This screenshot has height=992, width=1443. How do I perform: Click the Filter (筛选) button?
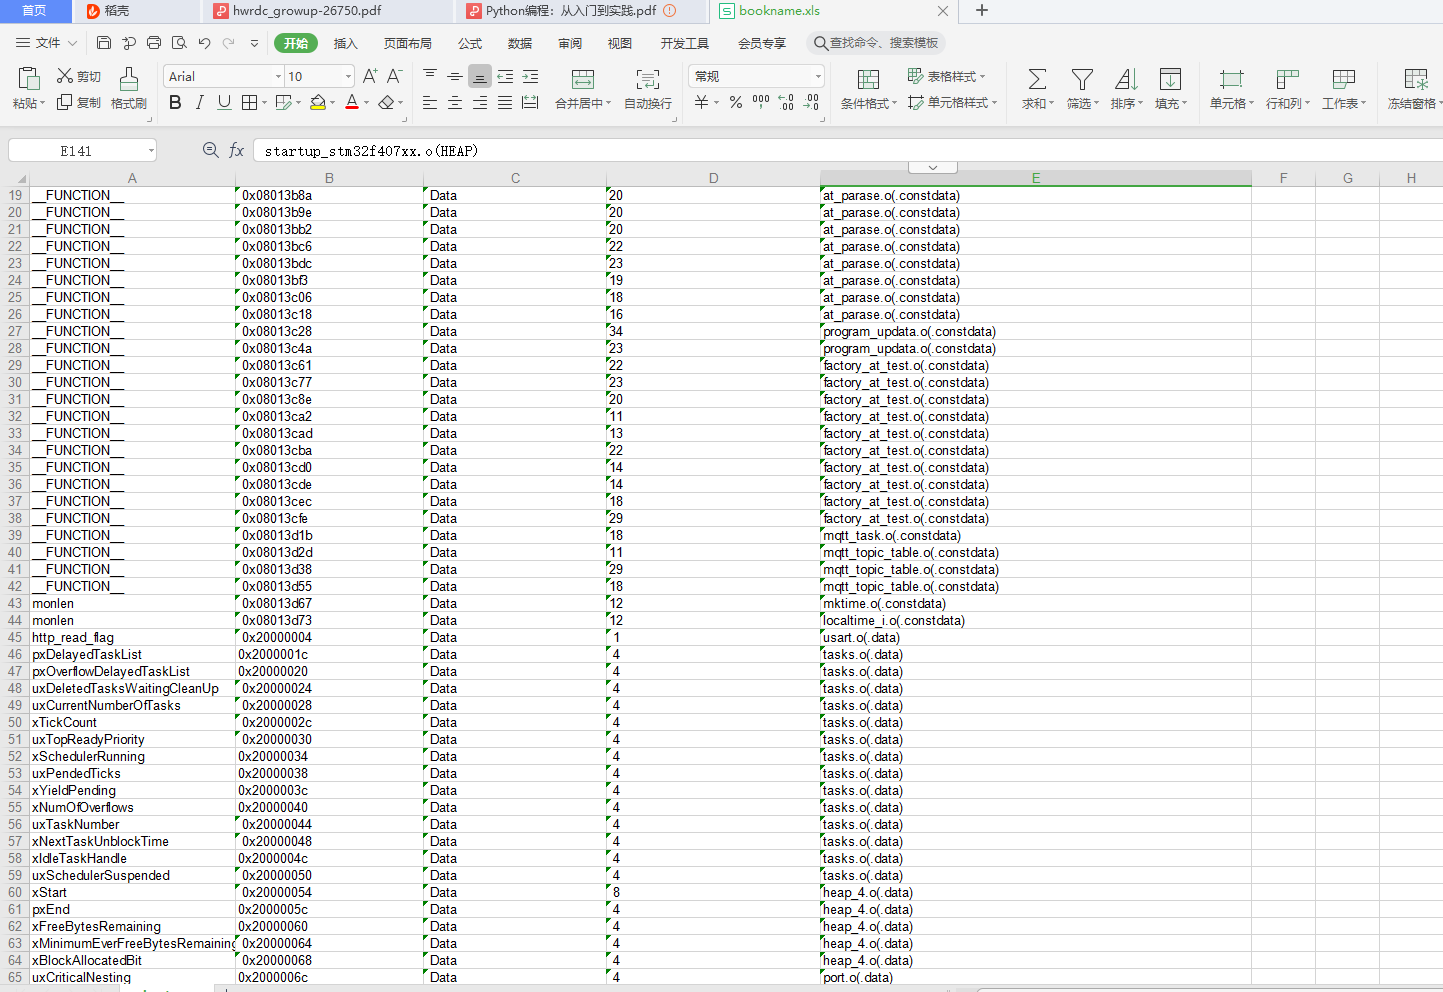[1082, 88]
